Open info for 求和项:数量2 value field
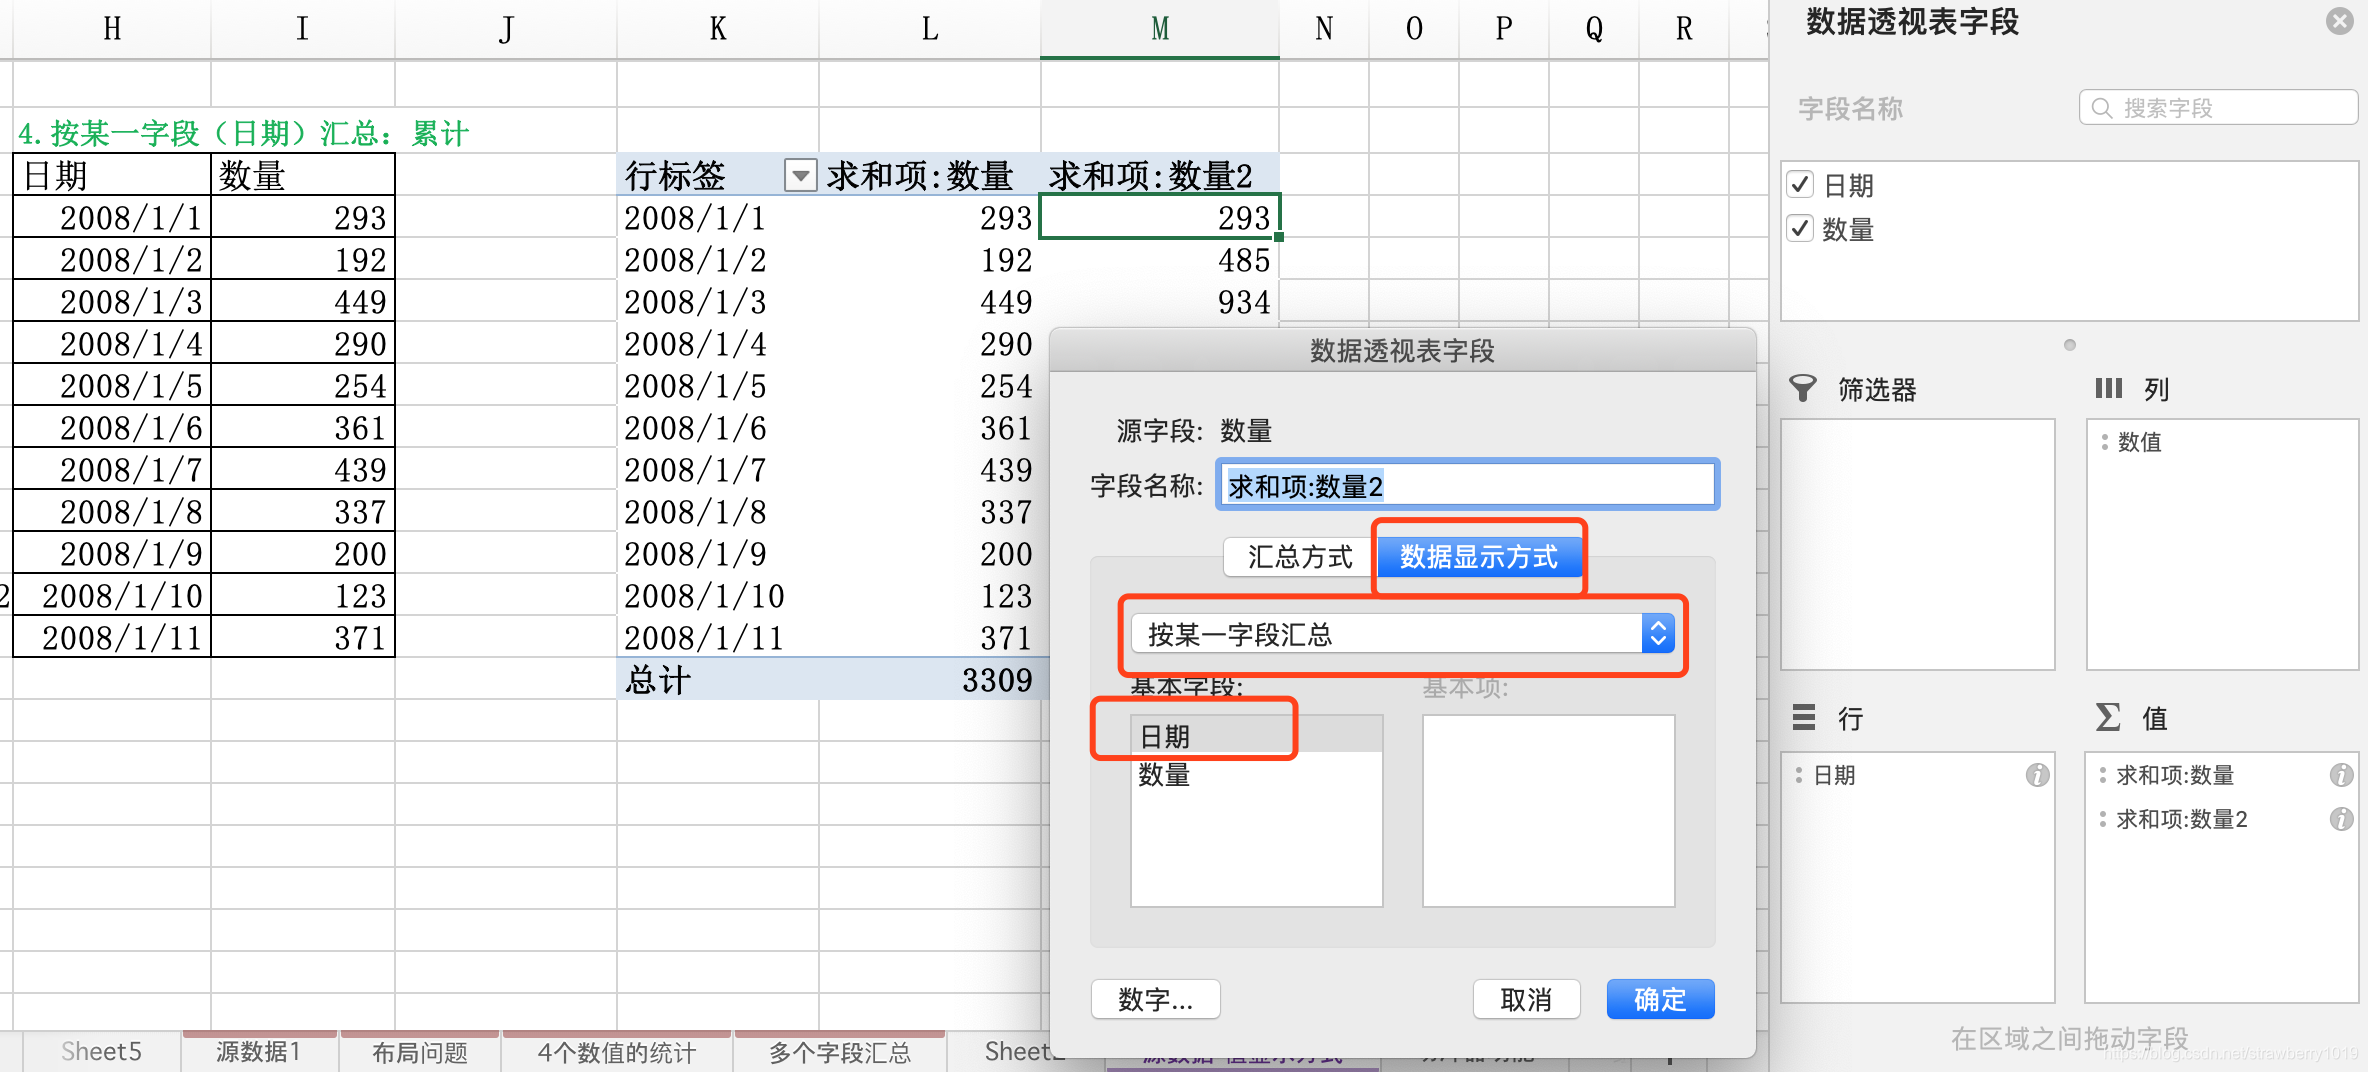The height and width of the screenshot is (1072, 2368). (2341, 819)
